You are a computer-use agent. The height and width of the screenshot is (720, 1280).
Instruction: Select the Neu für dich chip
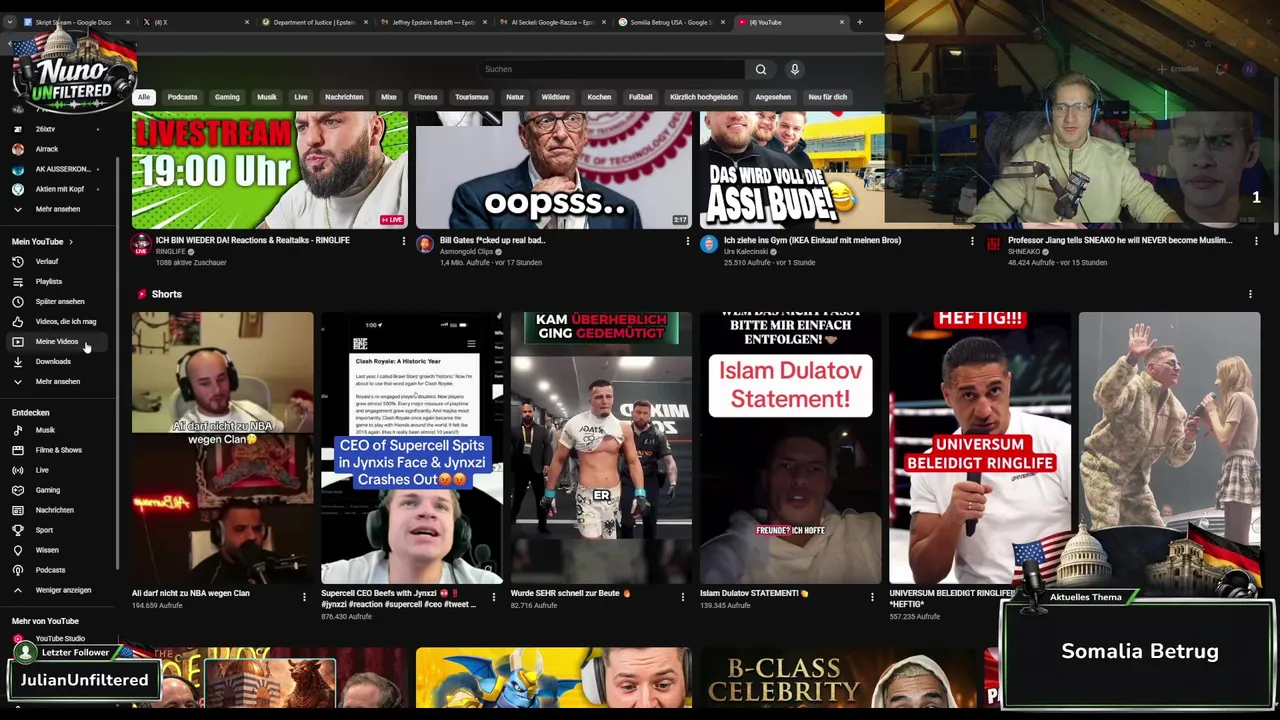click(828, 97)
